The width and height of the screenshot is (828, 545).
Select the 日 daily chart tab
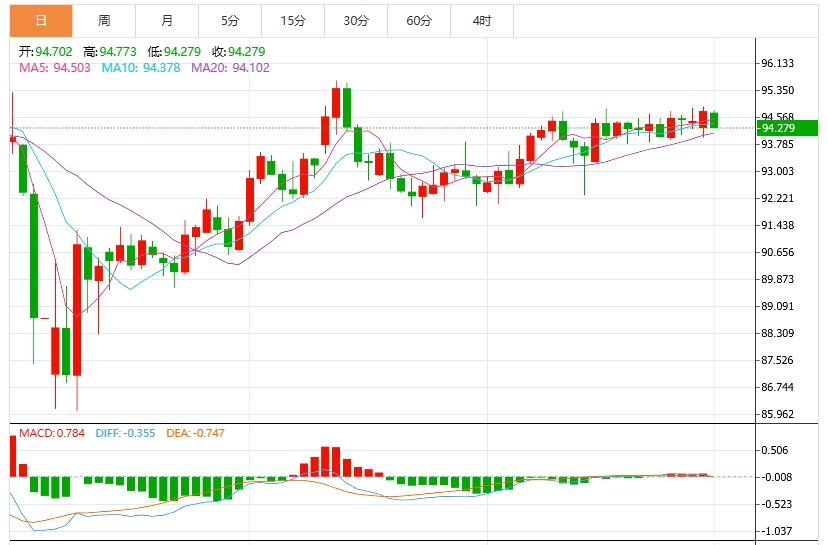coord(41,21)
